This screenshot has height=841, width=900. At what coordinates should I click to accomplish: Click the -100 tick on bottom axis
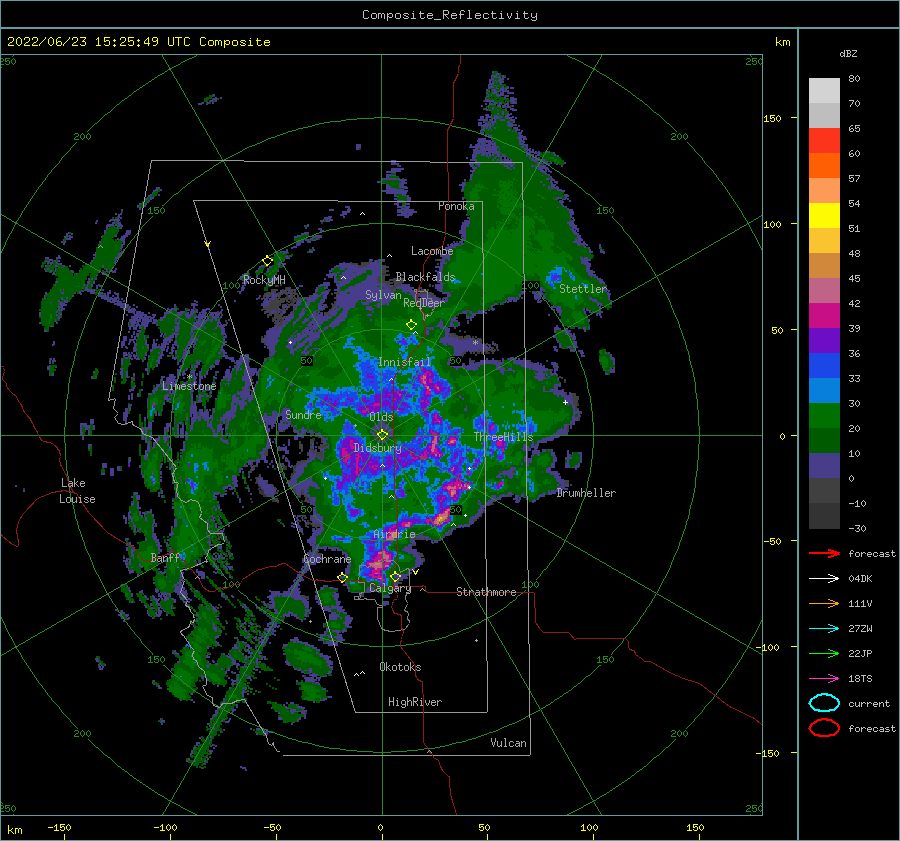(165, 828)
